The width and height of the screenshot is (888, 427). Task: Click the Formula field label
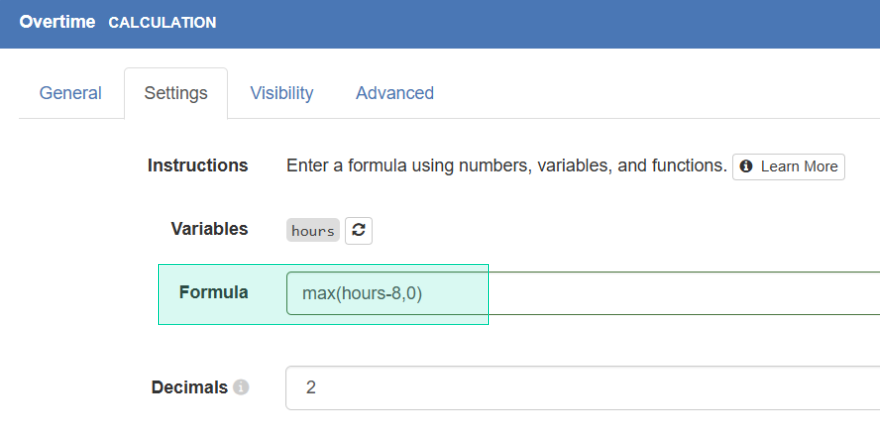point(214,292)
